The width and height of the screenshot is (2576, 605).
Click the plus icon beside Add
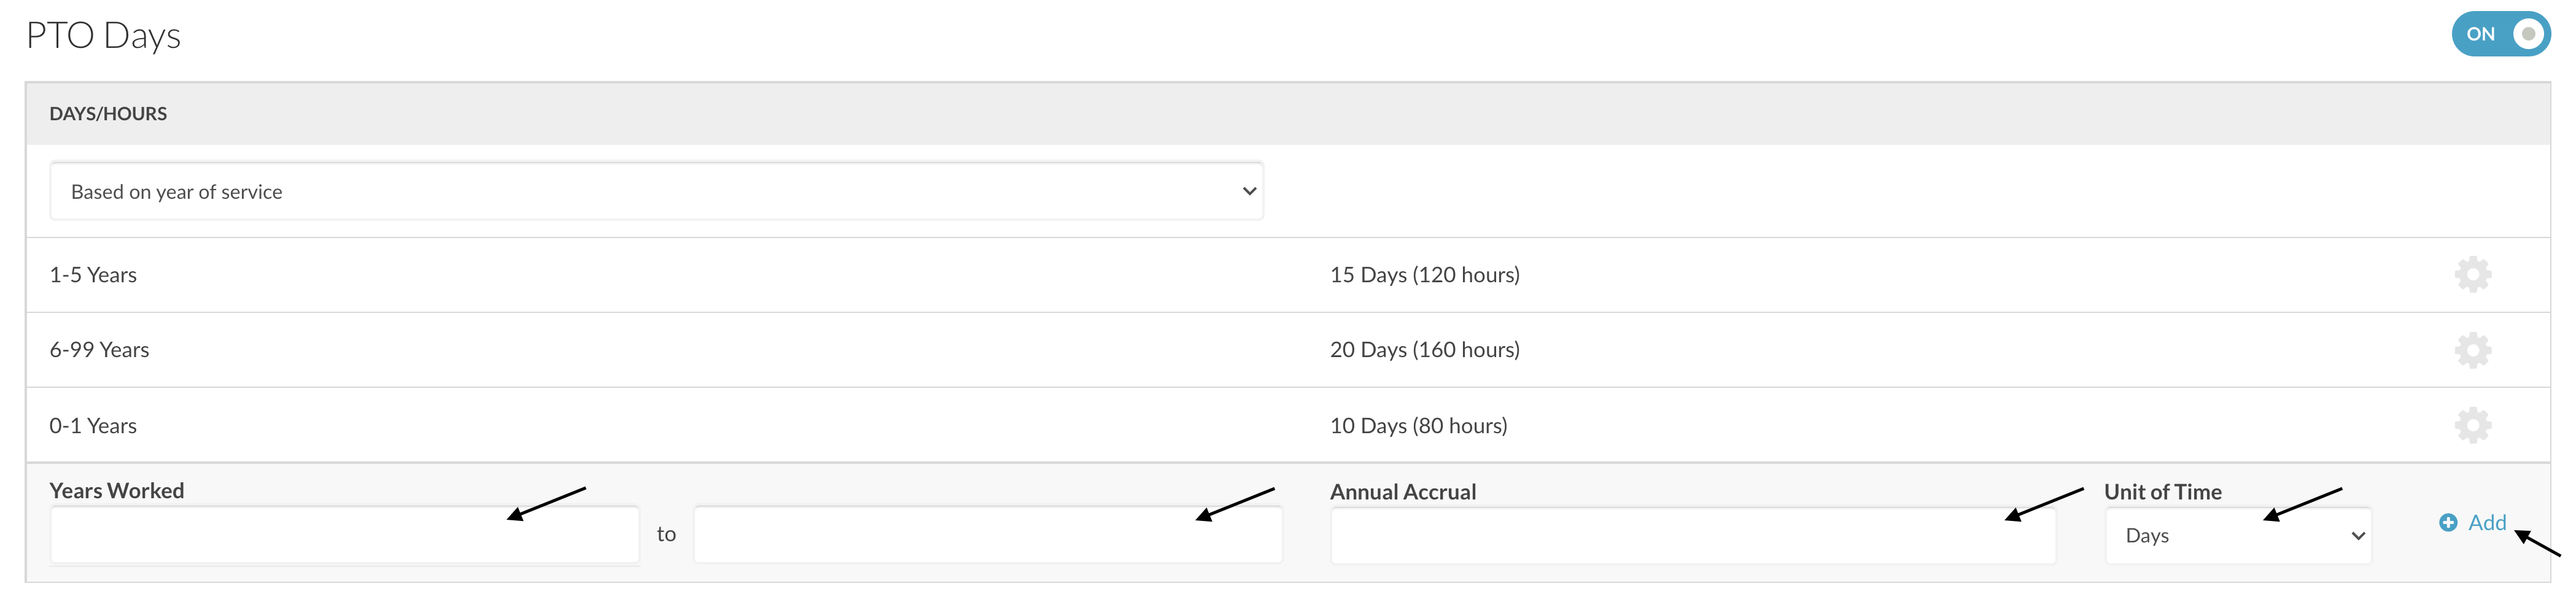(x=2447, y=522)
